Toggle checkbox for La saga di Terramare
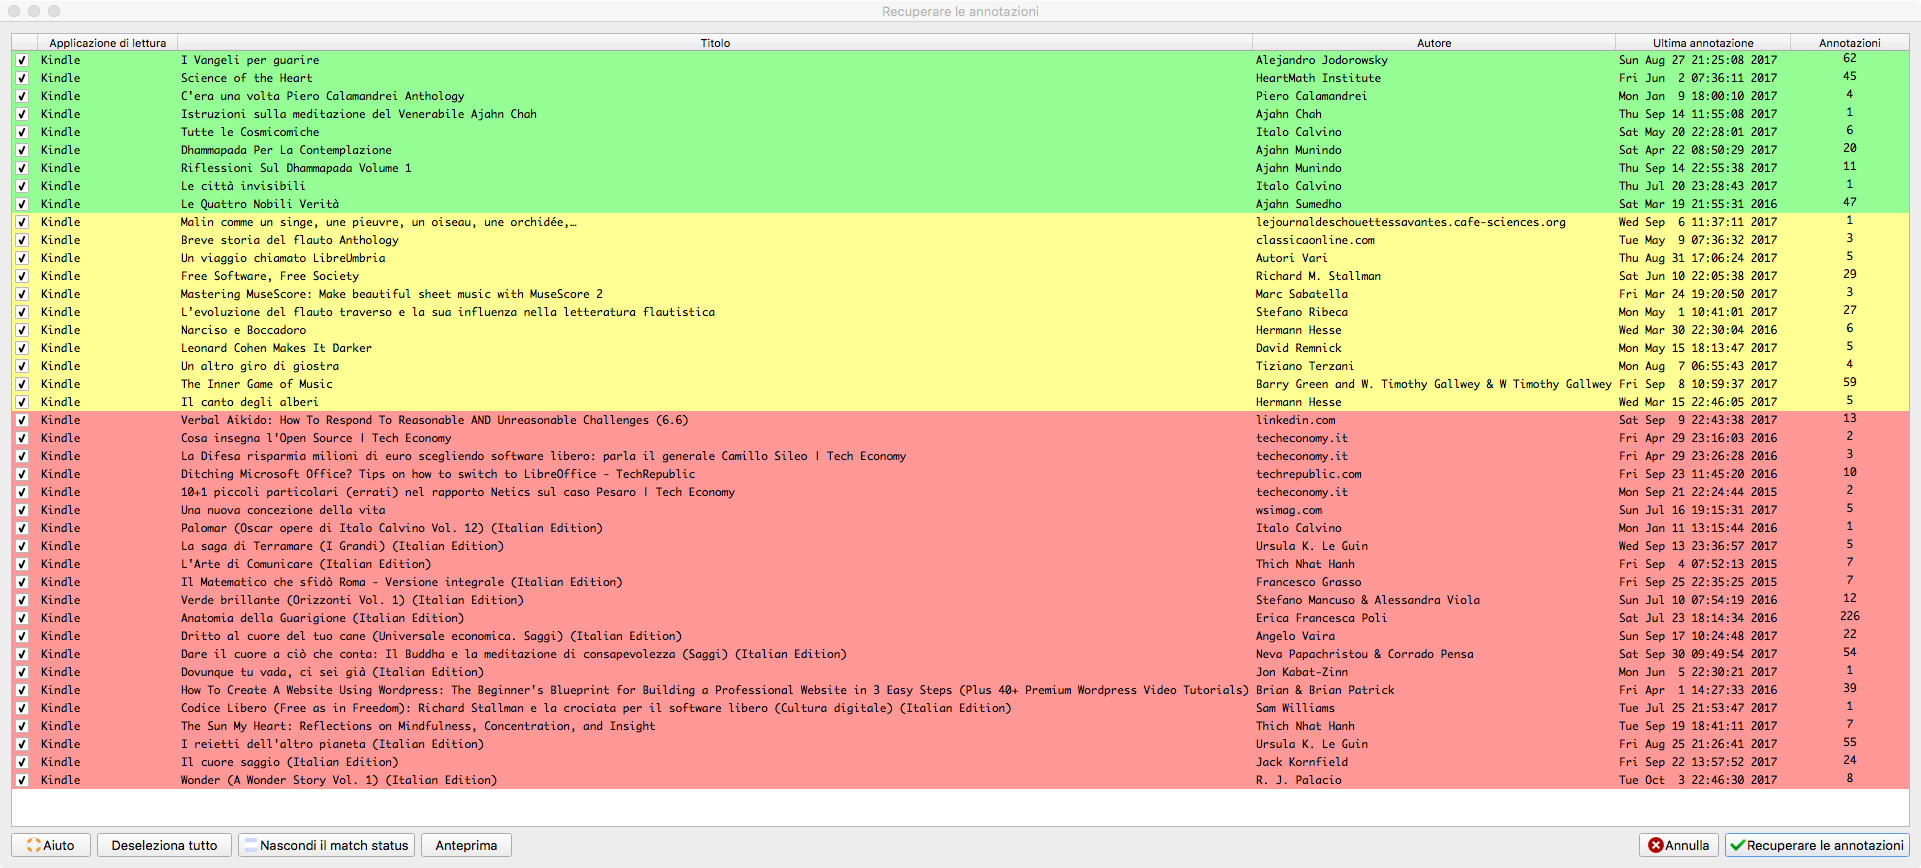The image size is (1921, 868). [22, 546]
